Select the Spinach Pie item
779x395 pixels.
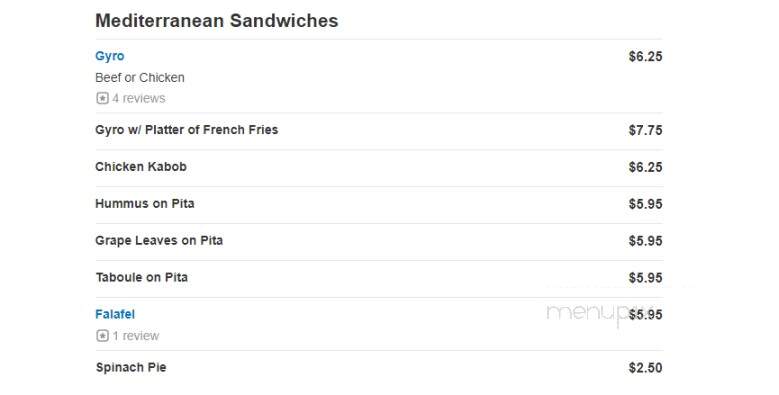click(131, 368)
